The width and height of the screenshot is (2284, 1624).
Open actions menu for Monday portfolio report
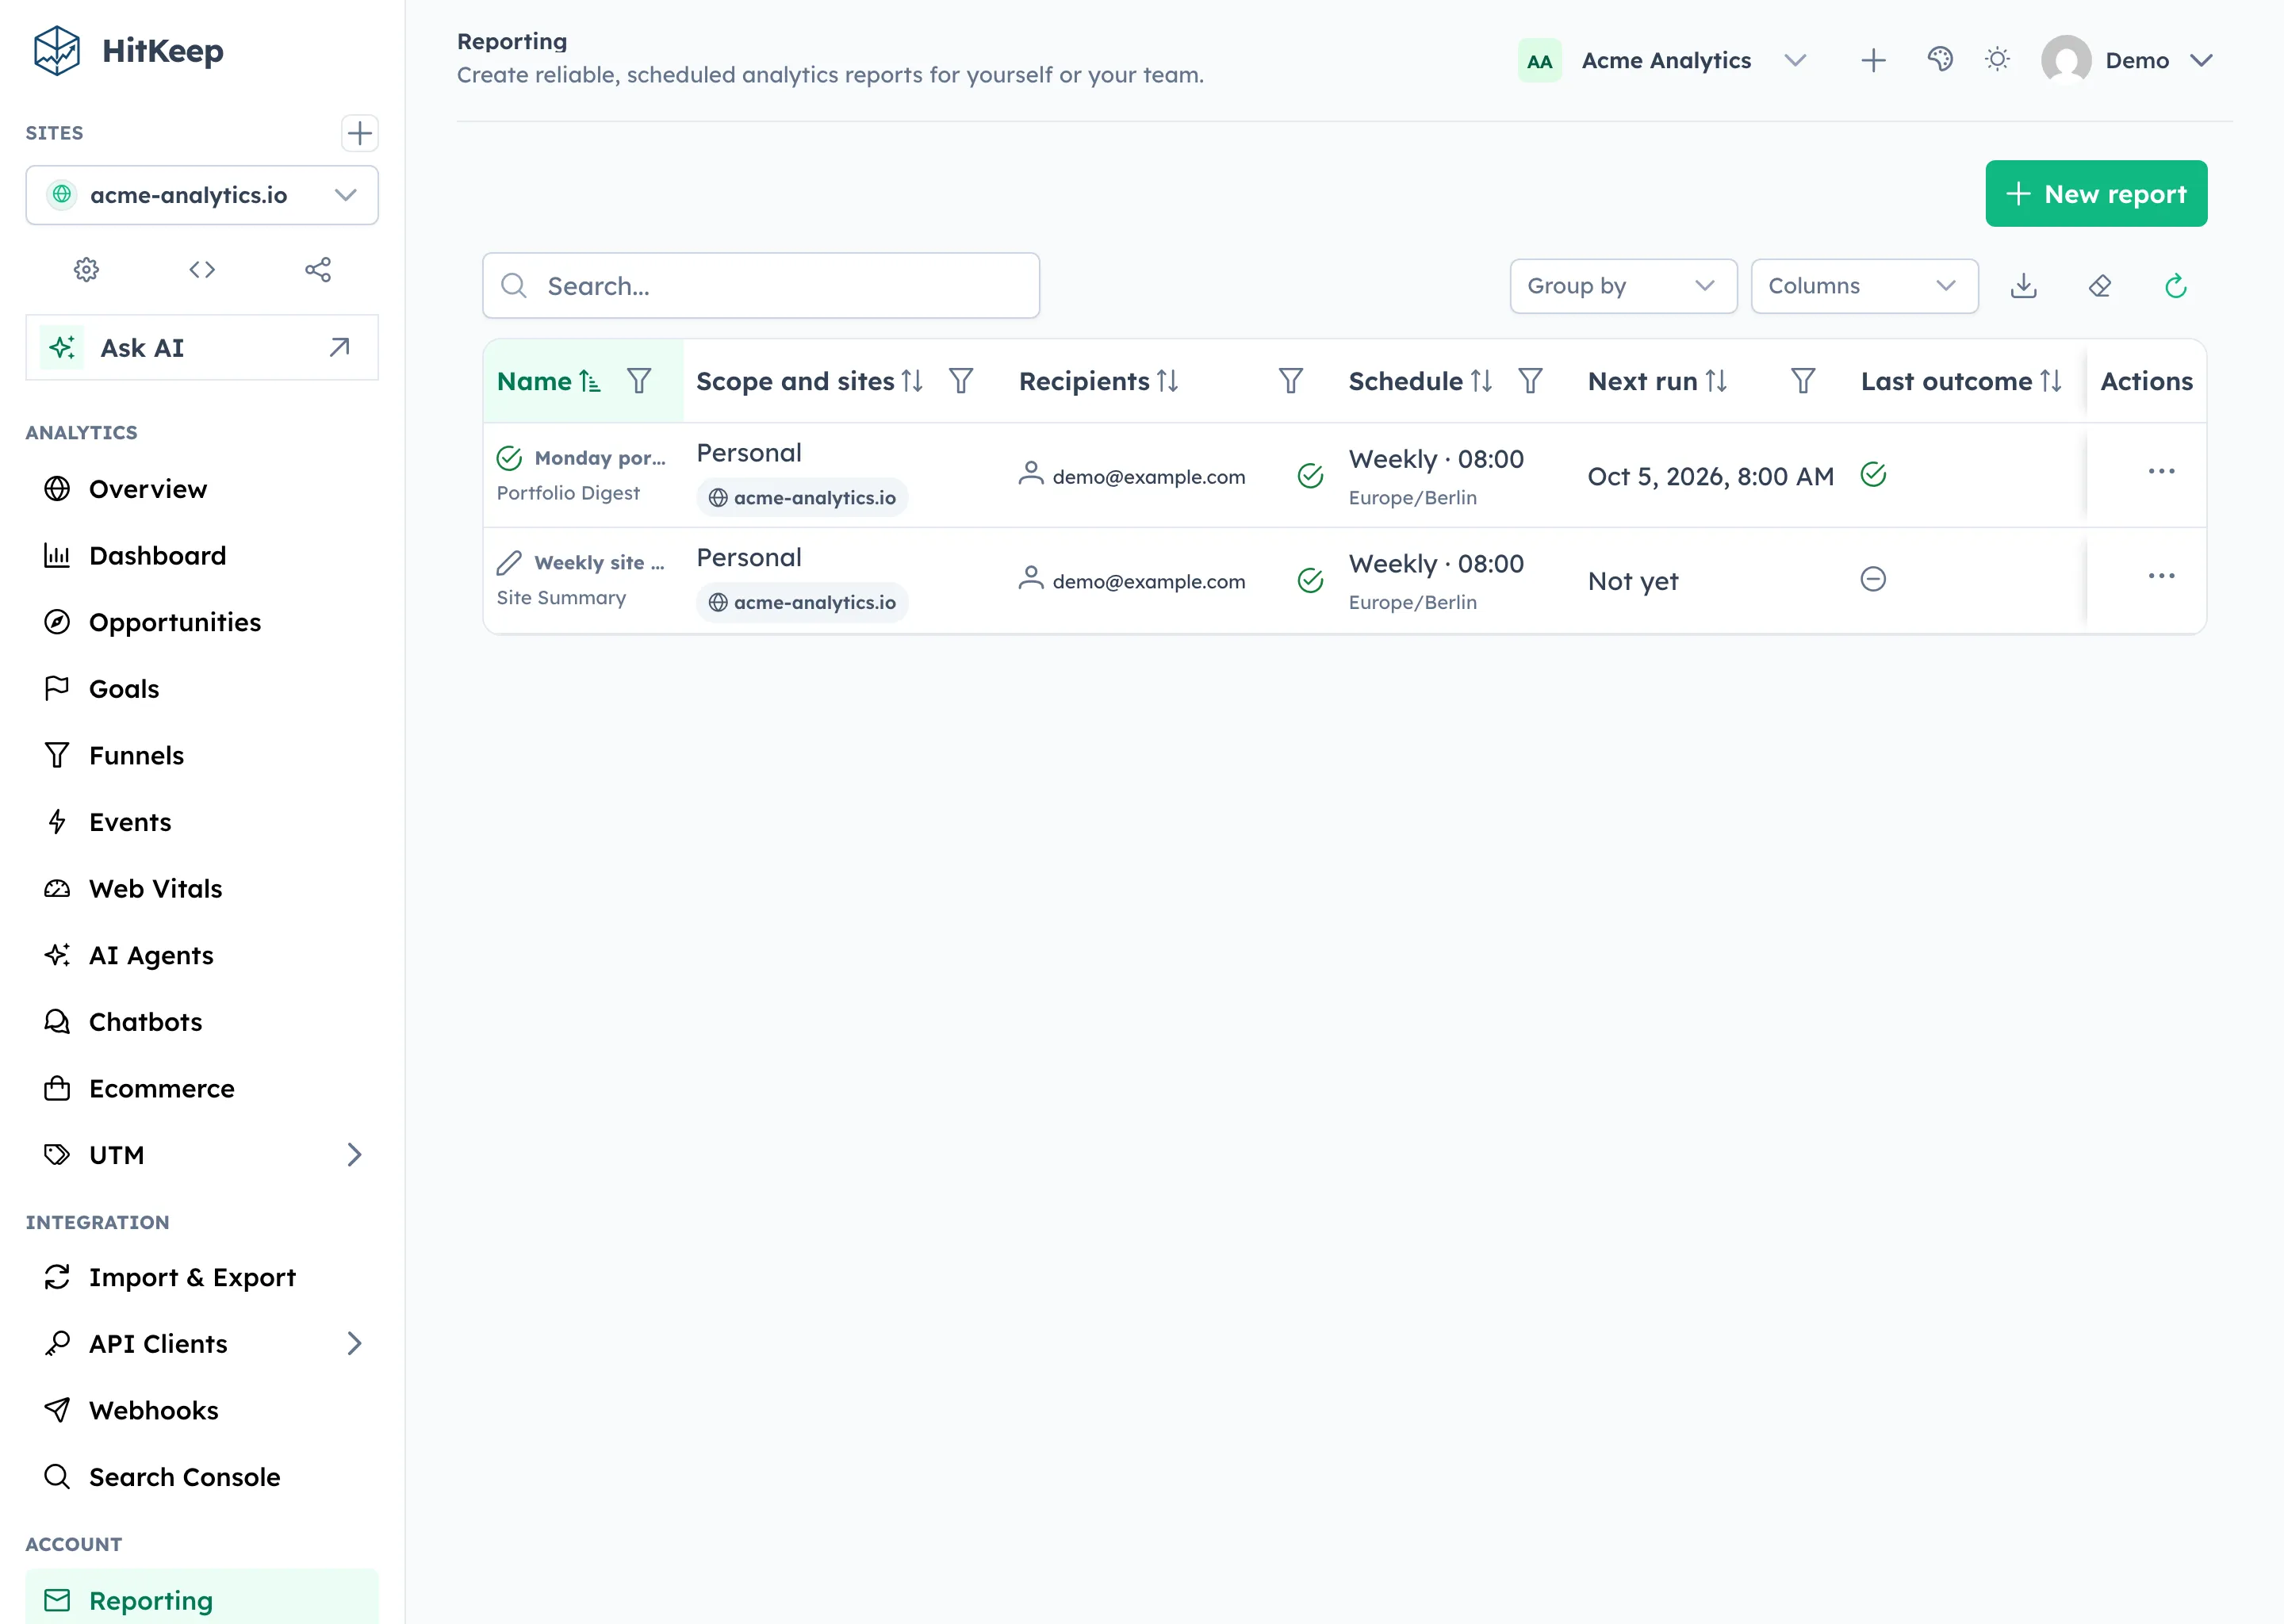(x=2161, y=471)
